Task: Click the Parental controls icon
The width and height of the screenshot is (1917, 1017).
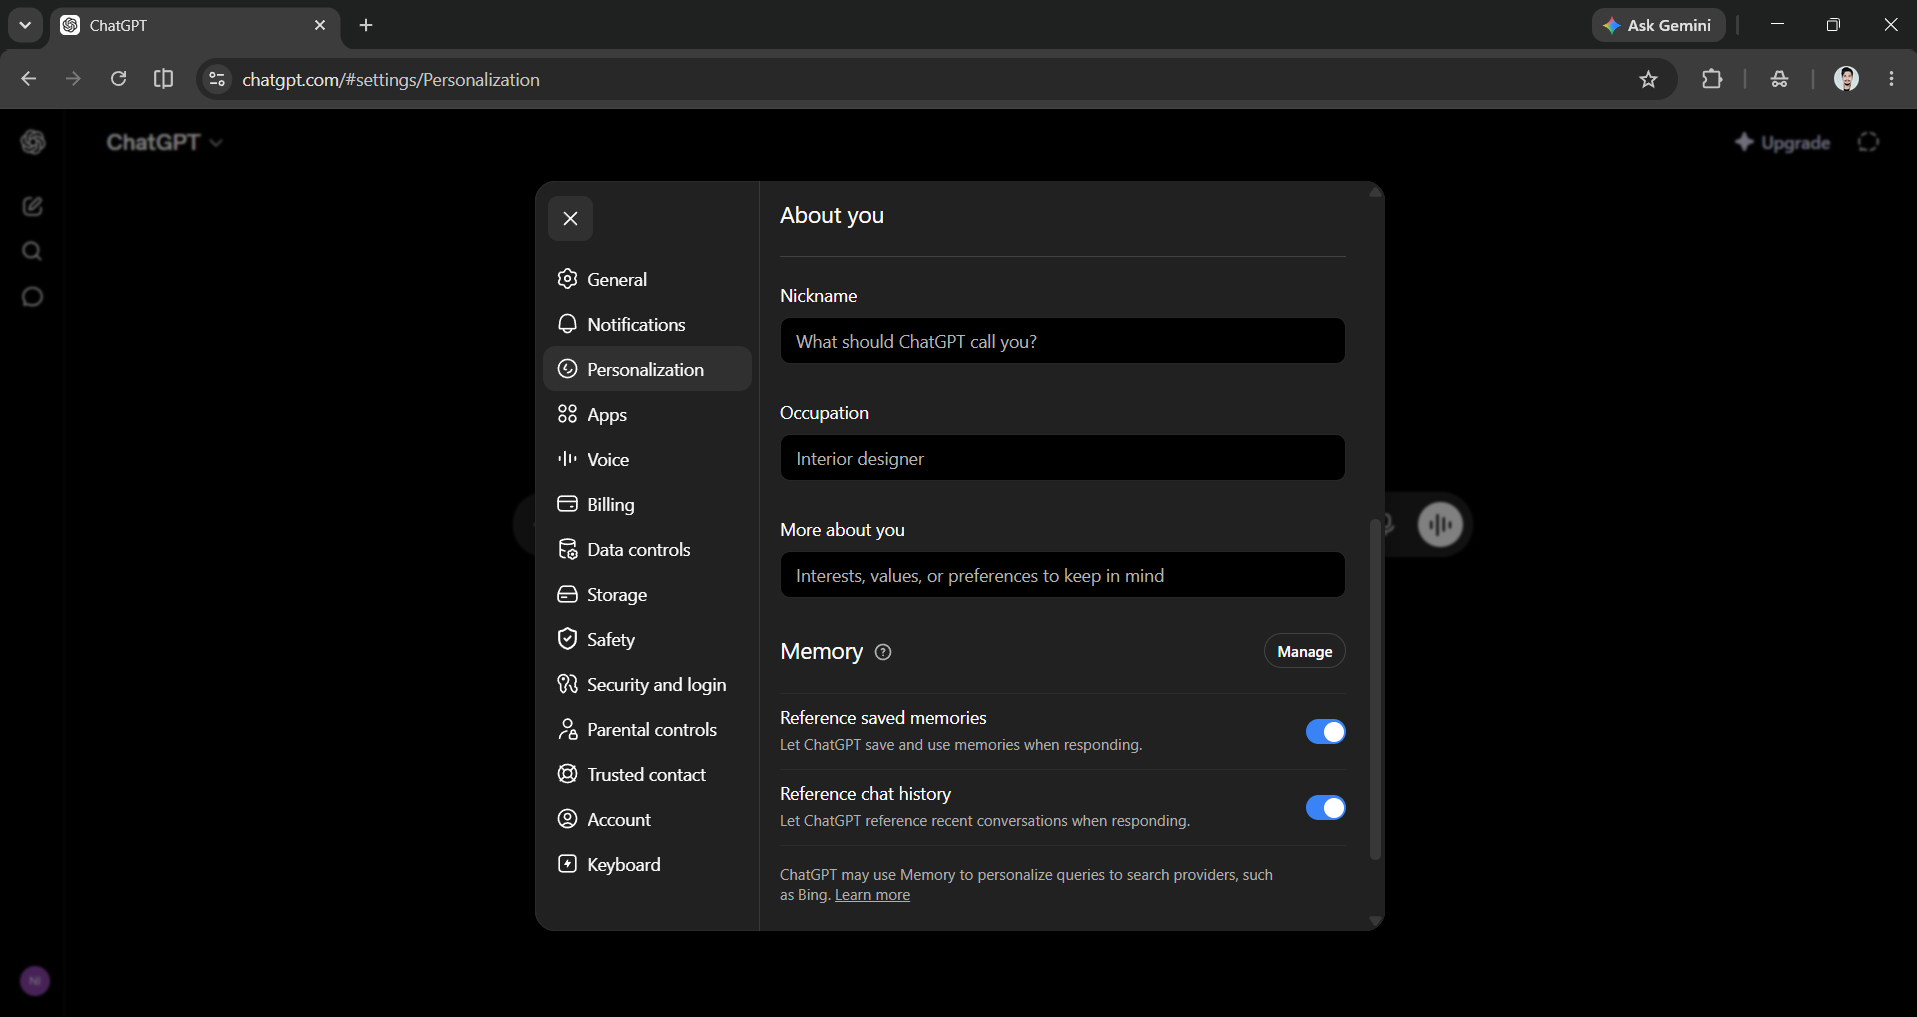Action: [x=568, y=729]
